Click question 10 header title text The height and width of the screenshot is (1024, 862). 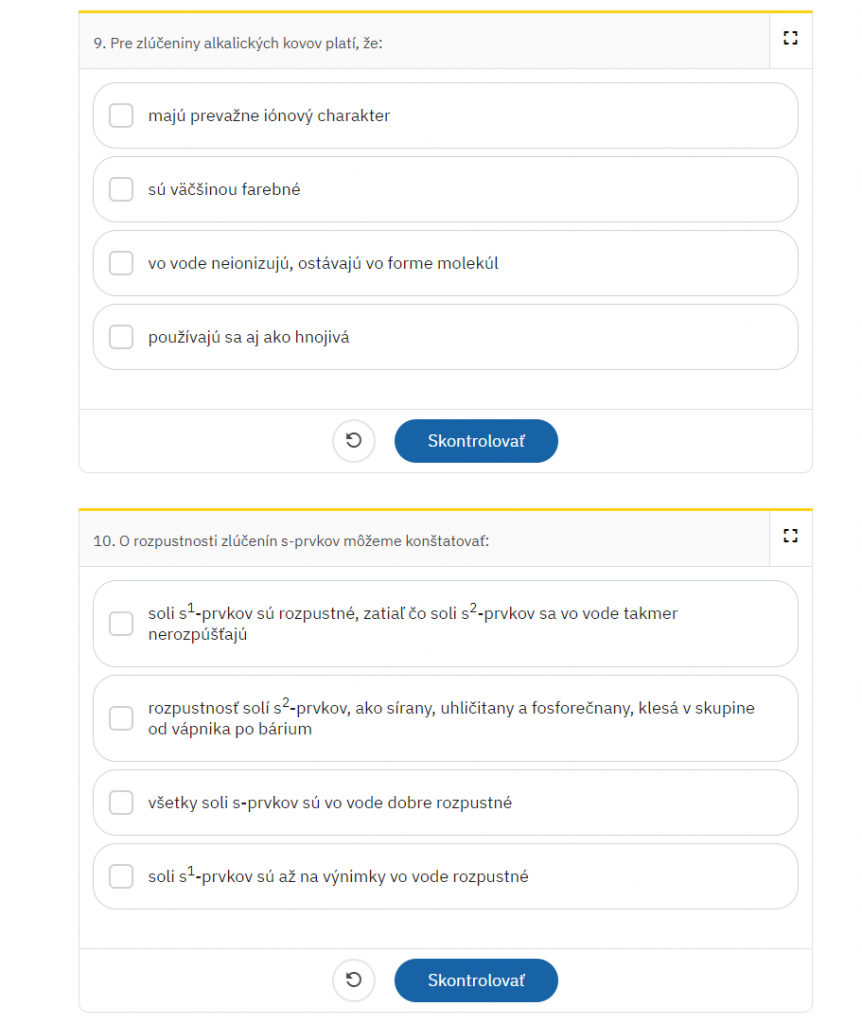coord(291,541)
